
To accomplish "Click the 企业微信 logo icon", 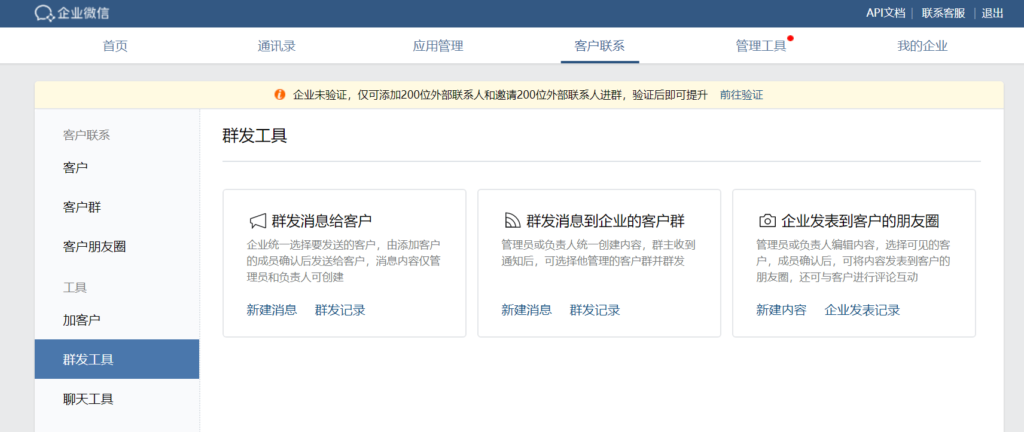I will click(x=45, y=13).
